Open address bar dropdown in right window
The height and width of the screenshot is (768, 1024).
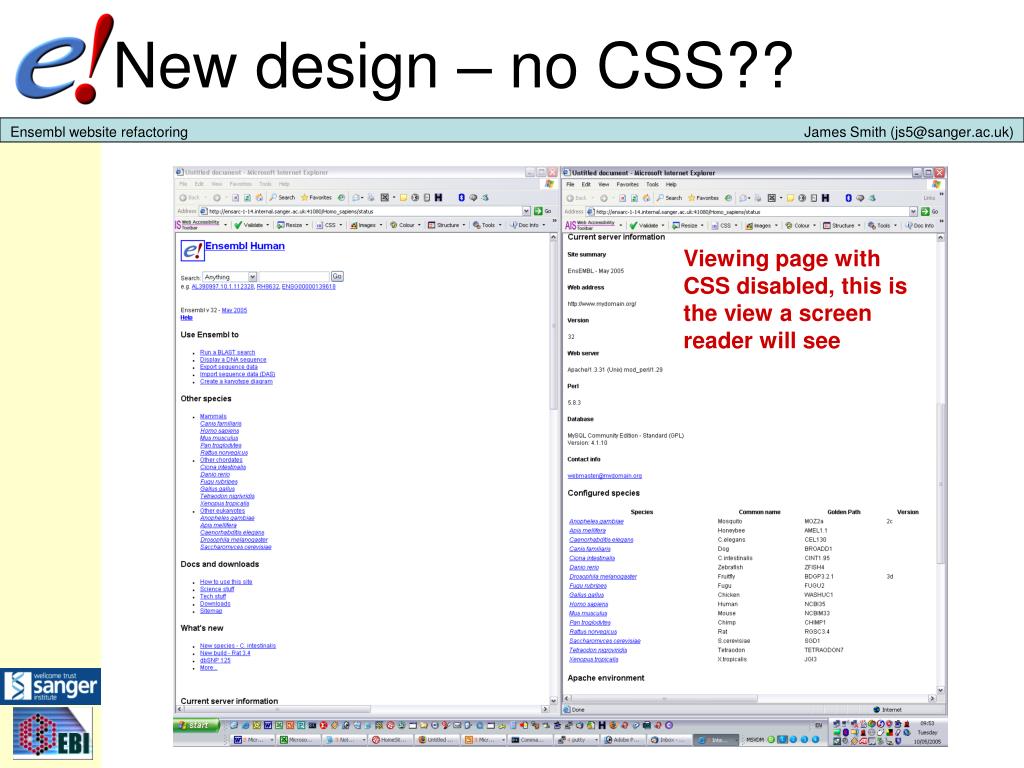[914, 212]
